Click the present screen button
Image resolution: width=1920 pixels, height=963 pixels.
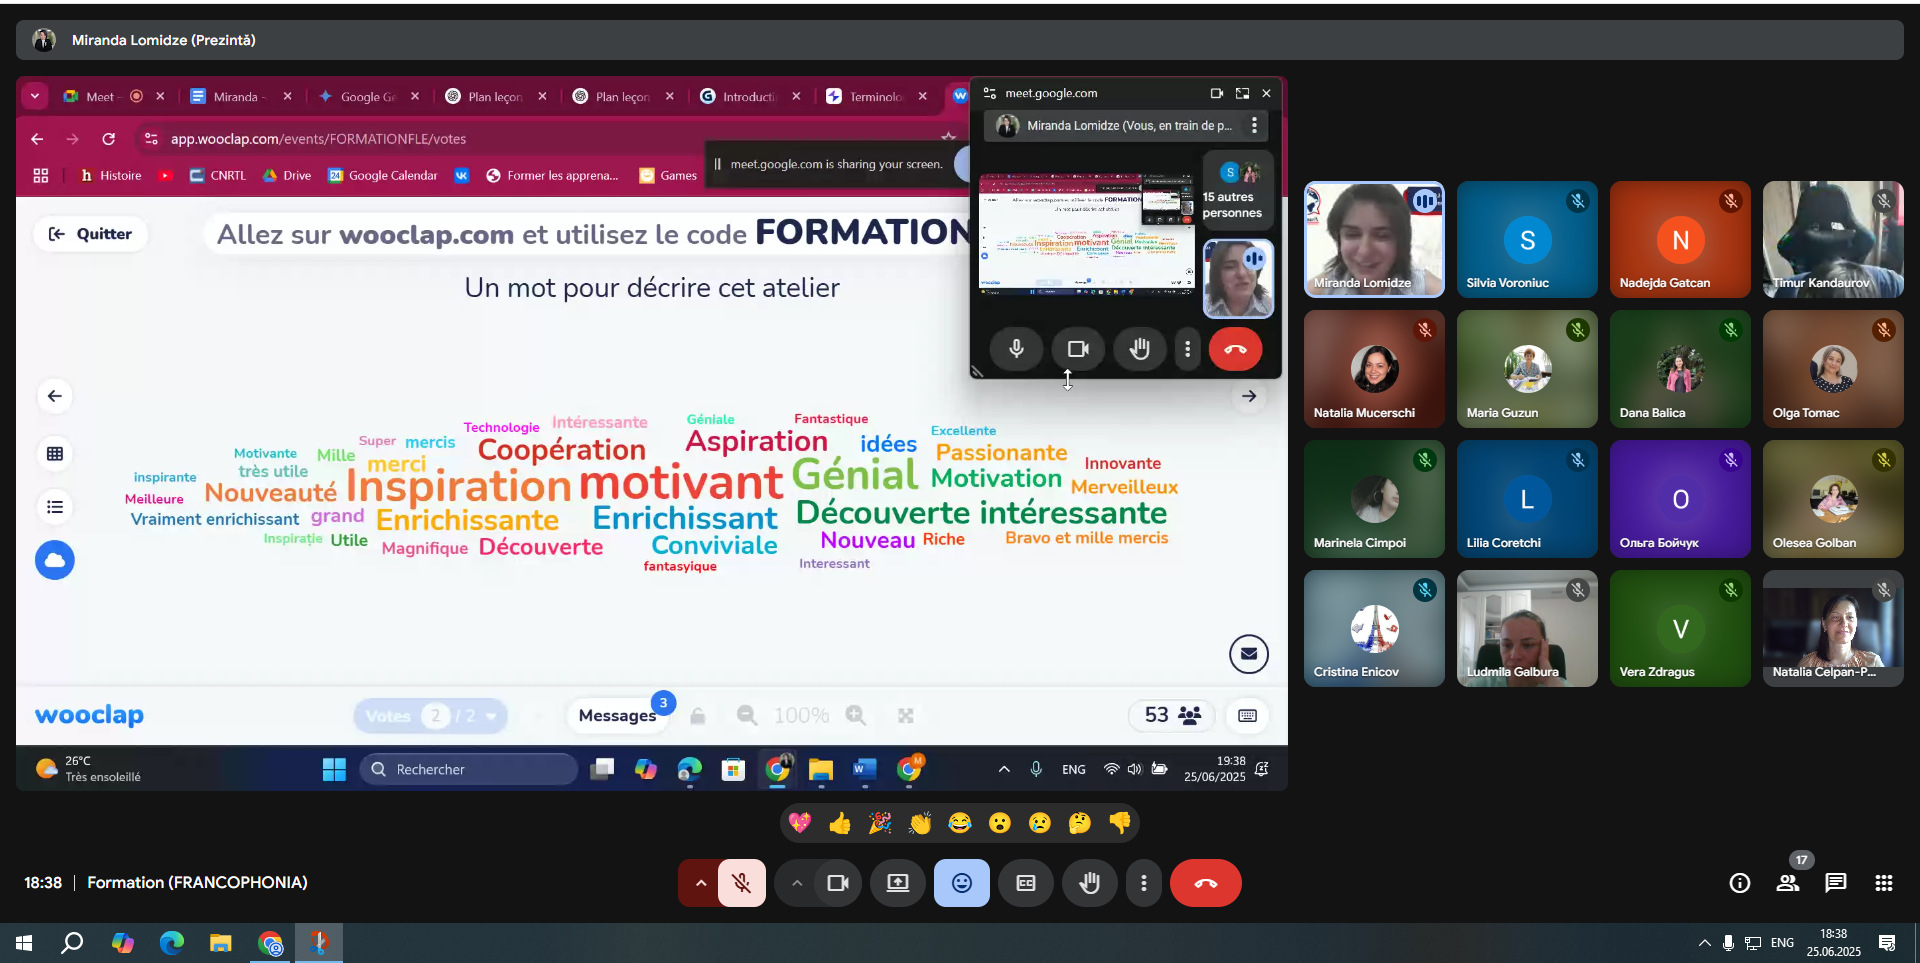tap(898, 883)
